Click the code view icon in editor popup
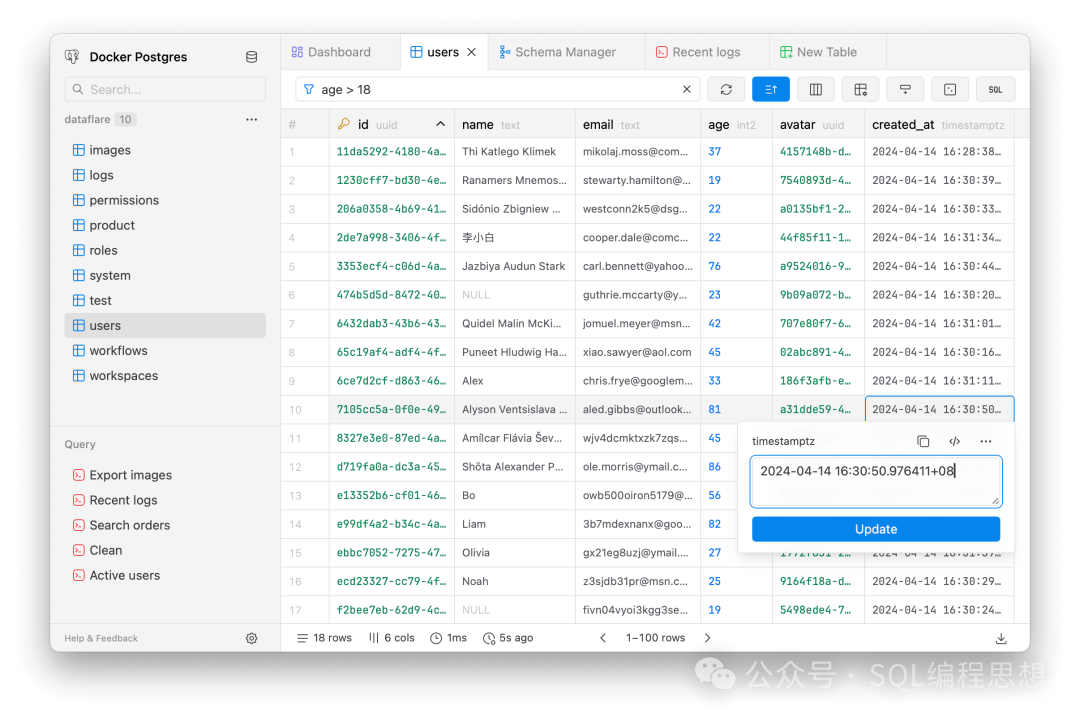The image size is (1080, 718). coord(954,441)
